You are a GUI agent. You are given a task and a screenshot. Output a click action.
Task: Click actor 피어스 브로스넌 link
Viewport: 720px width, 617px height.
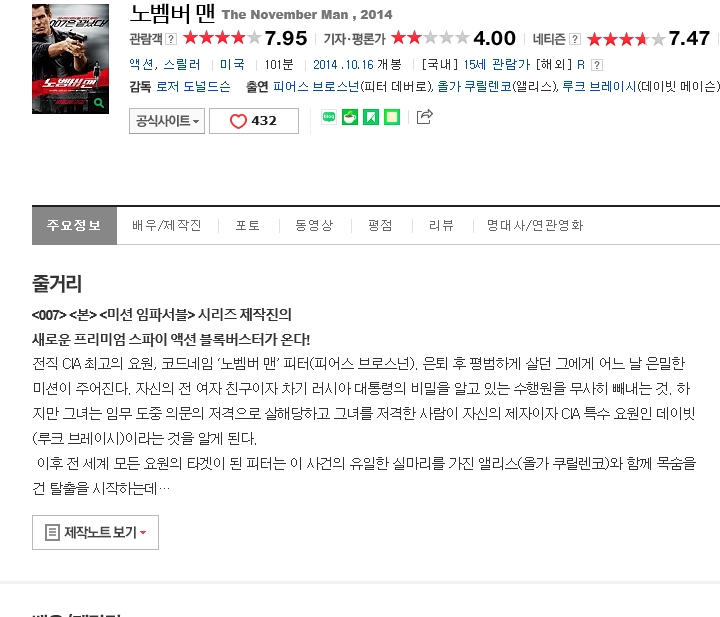pos(316,86)
